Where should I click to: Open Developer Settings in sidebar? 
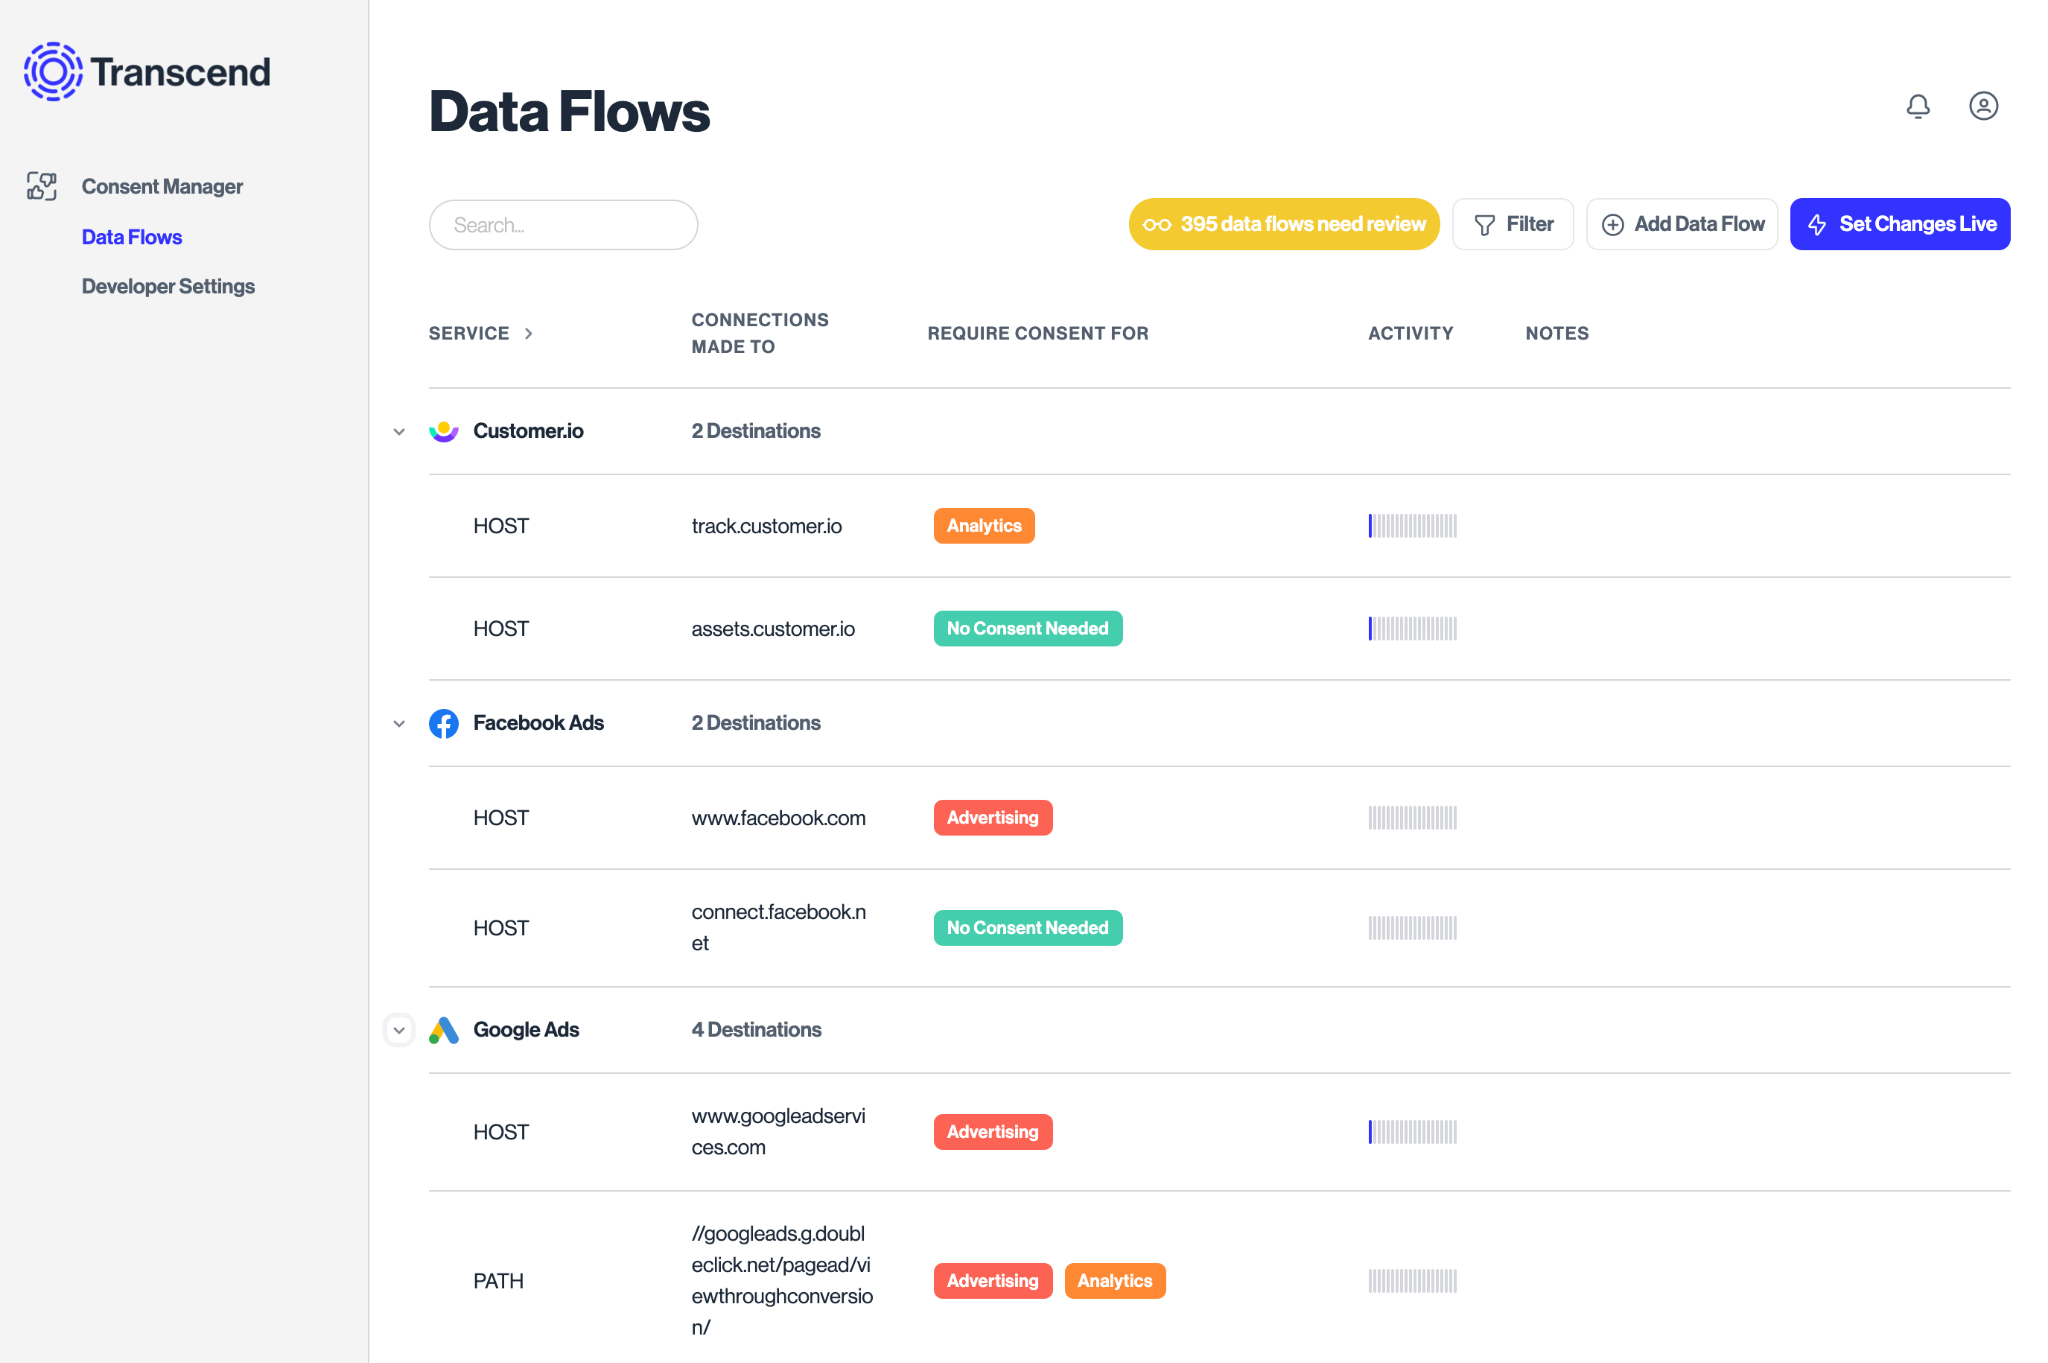pos(168,286)
